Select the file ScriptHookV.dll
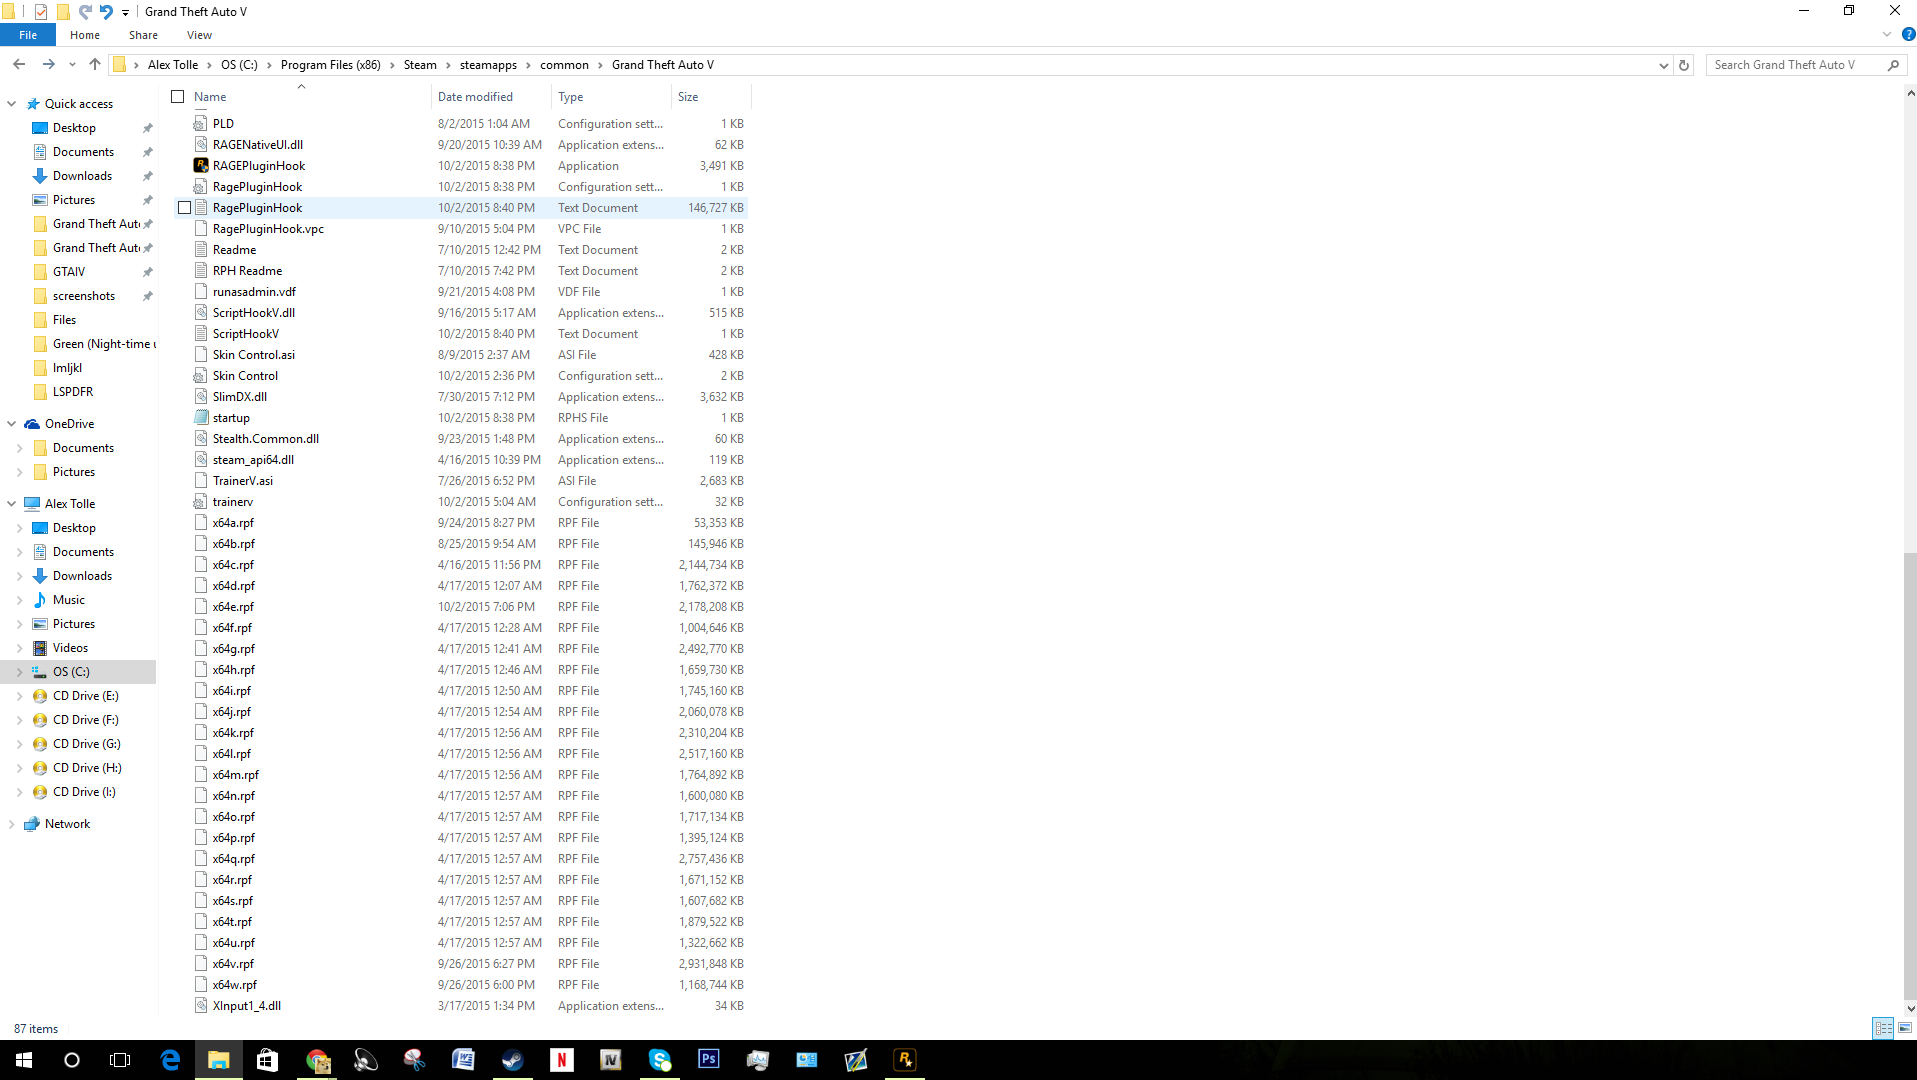 [254, 313]
